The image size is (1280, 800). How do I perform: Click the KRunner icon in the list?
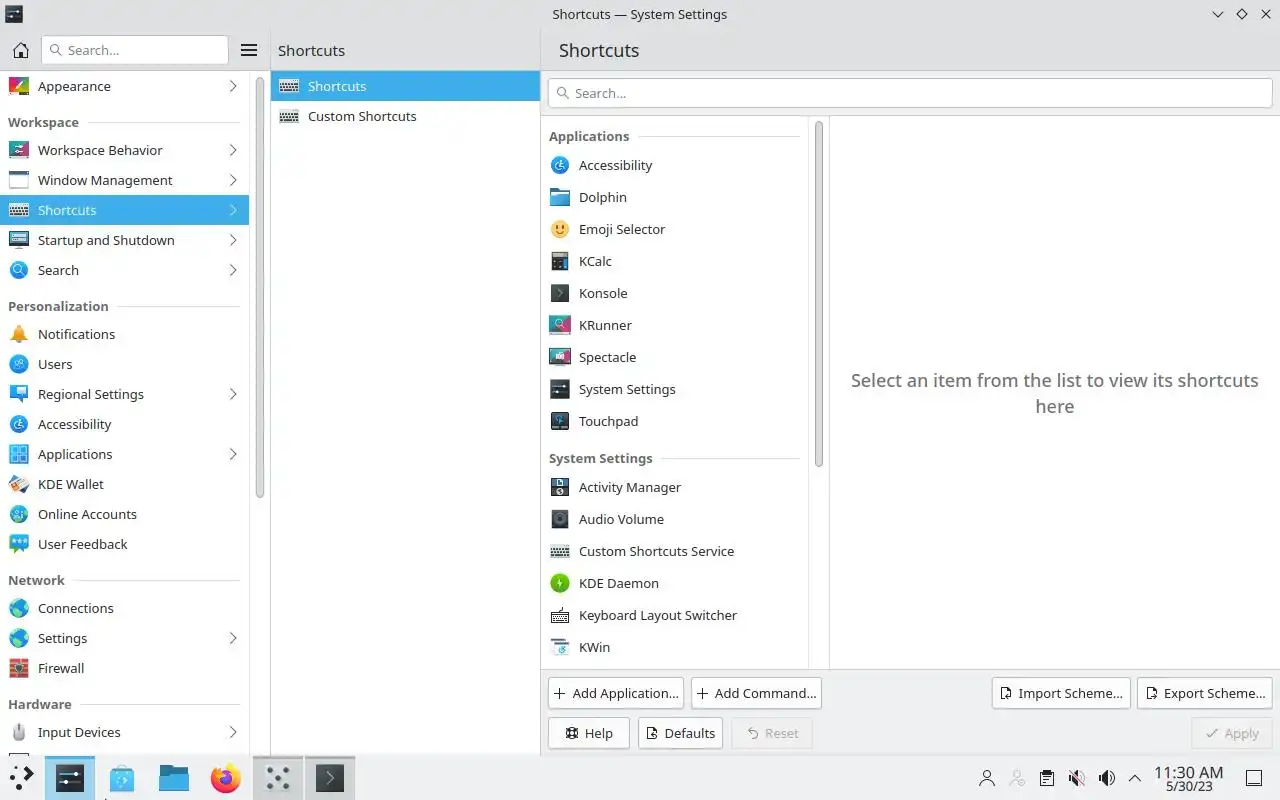tap(560, 325)
